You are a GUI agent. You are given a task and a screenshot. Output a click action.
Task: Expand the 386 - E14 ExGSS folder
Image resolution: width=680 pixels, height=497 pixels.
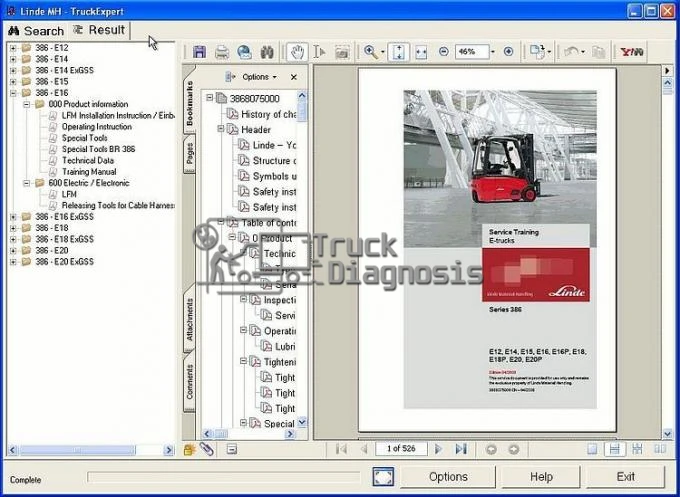tap(13, 70)
